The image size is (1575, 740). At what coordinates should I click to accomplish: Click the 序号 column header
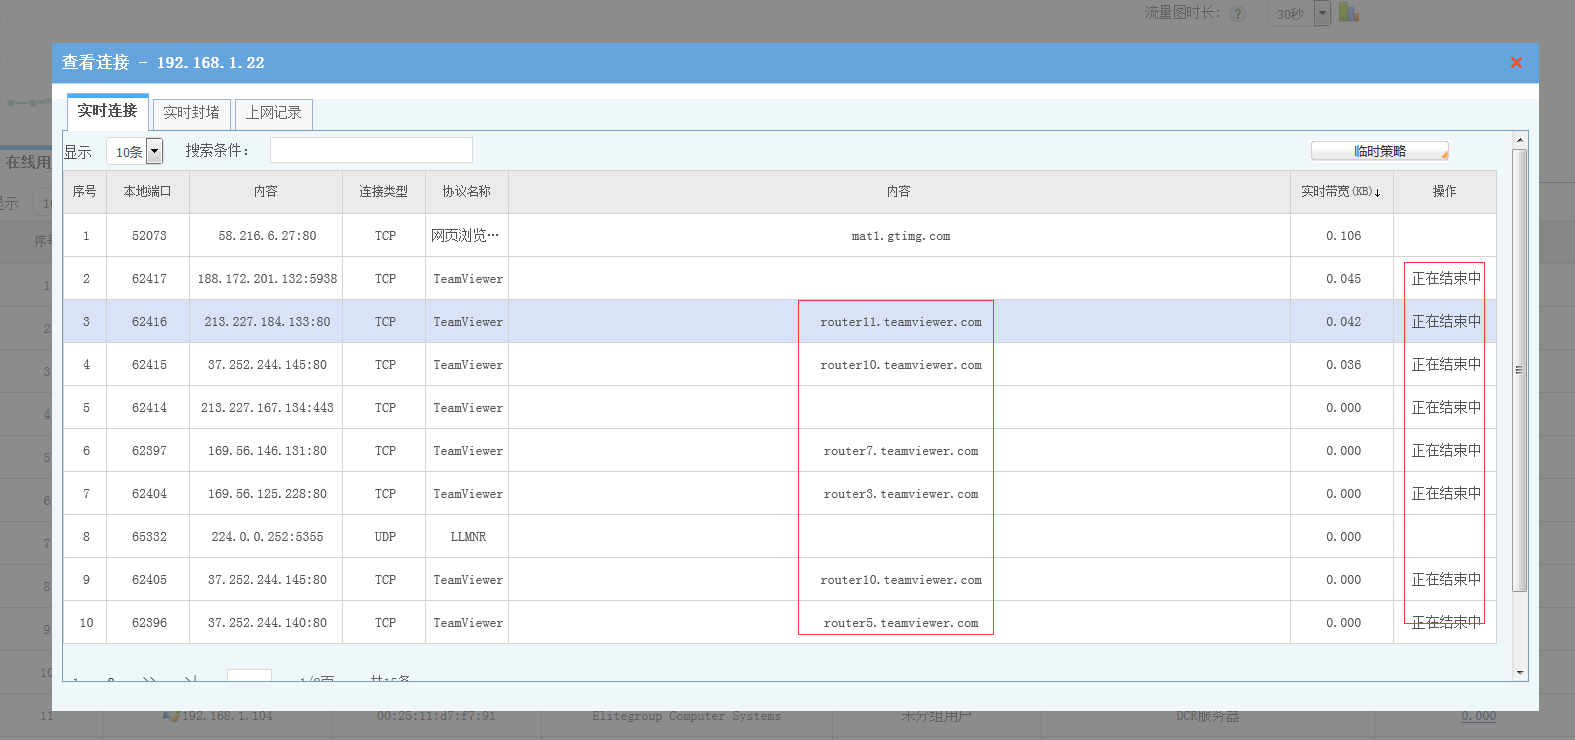[x=85, y=192]
